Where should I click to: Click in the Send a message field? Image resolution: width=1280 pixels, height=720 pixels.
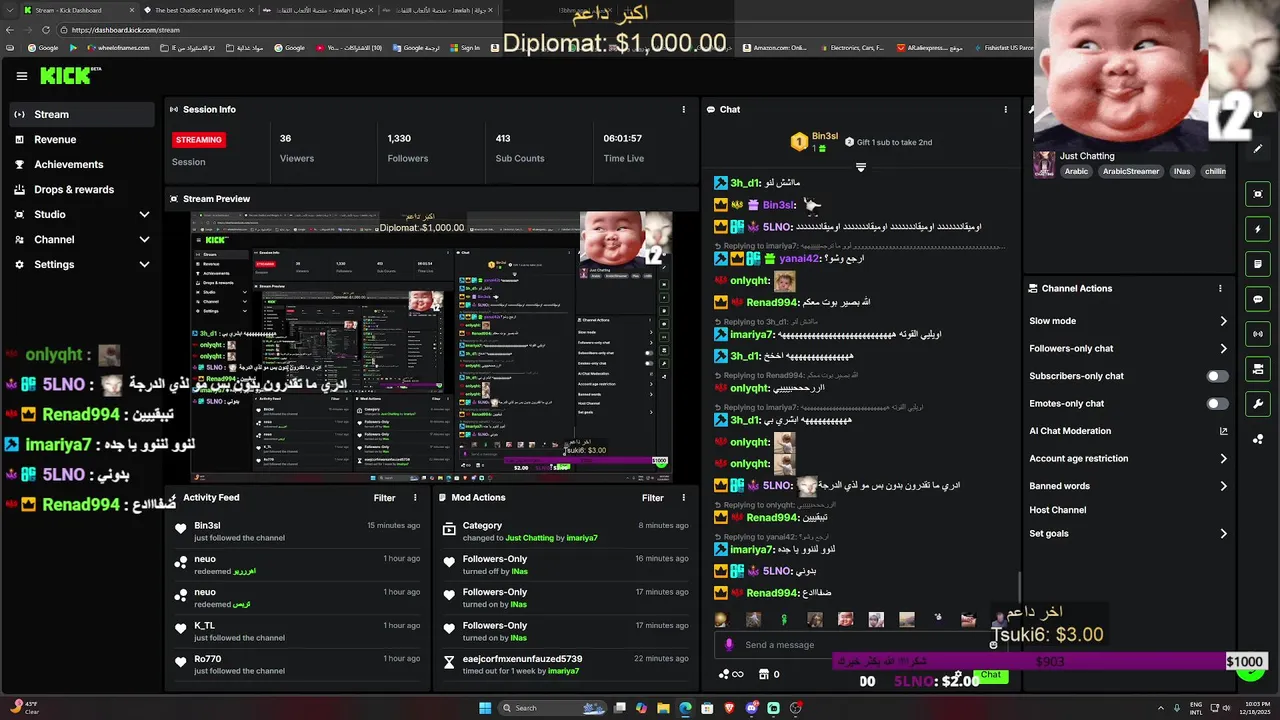pyautogui.click(x=860, y=645)
